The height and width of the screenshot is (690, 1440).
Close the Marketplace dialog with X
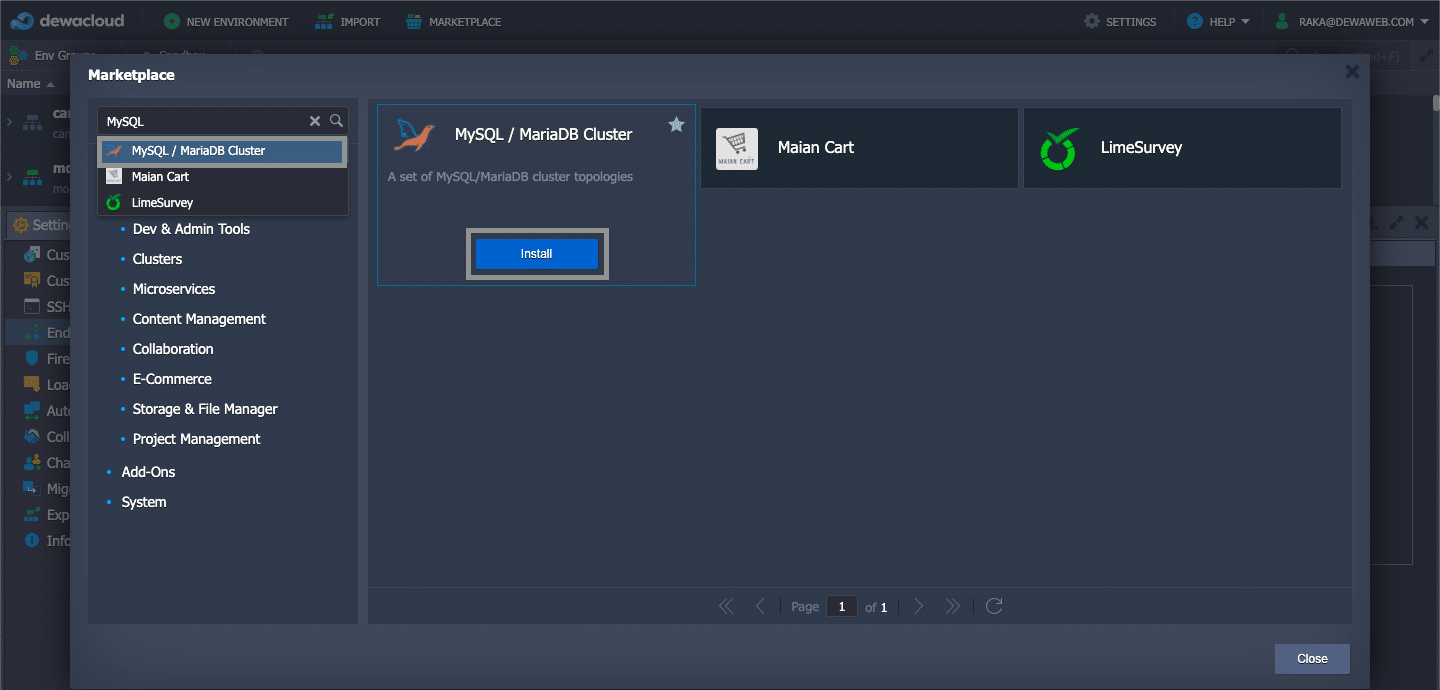pos(1352,72)
